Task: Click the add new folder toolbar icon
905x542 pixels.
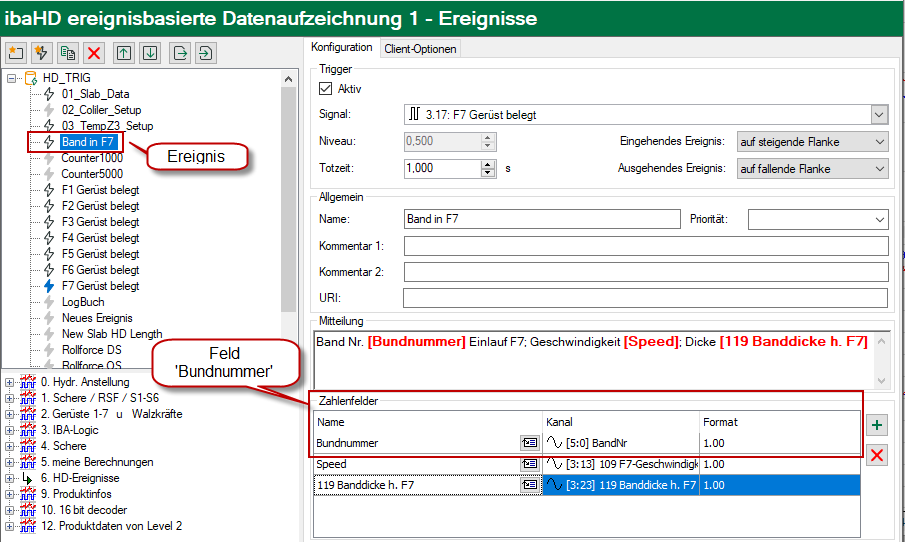Action: tap(16, 53)
